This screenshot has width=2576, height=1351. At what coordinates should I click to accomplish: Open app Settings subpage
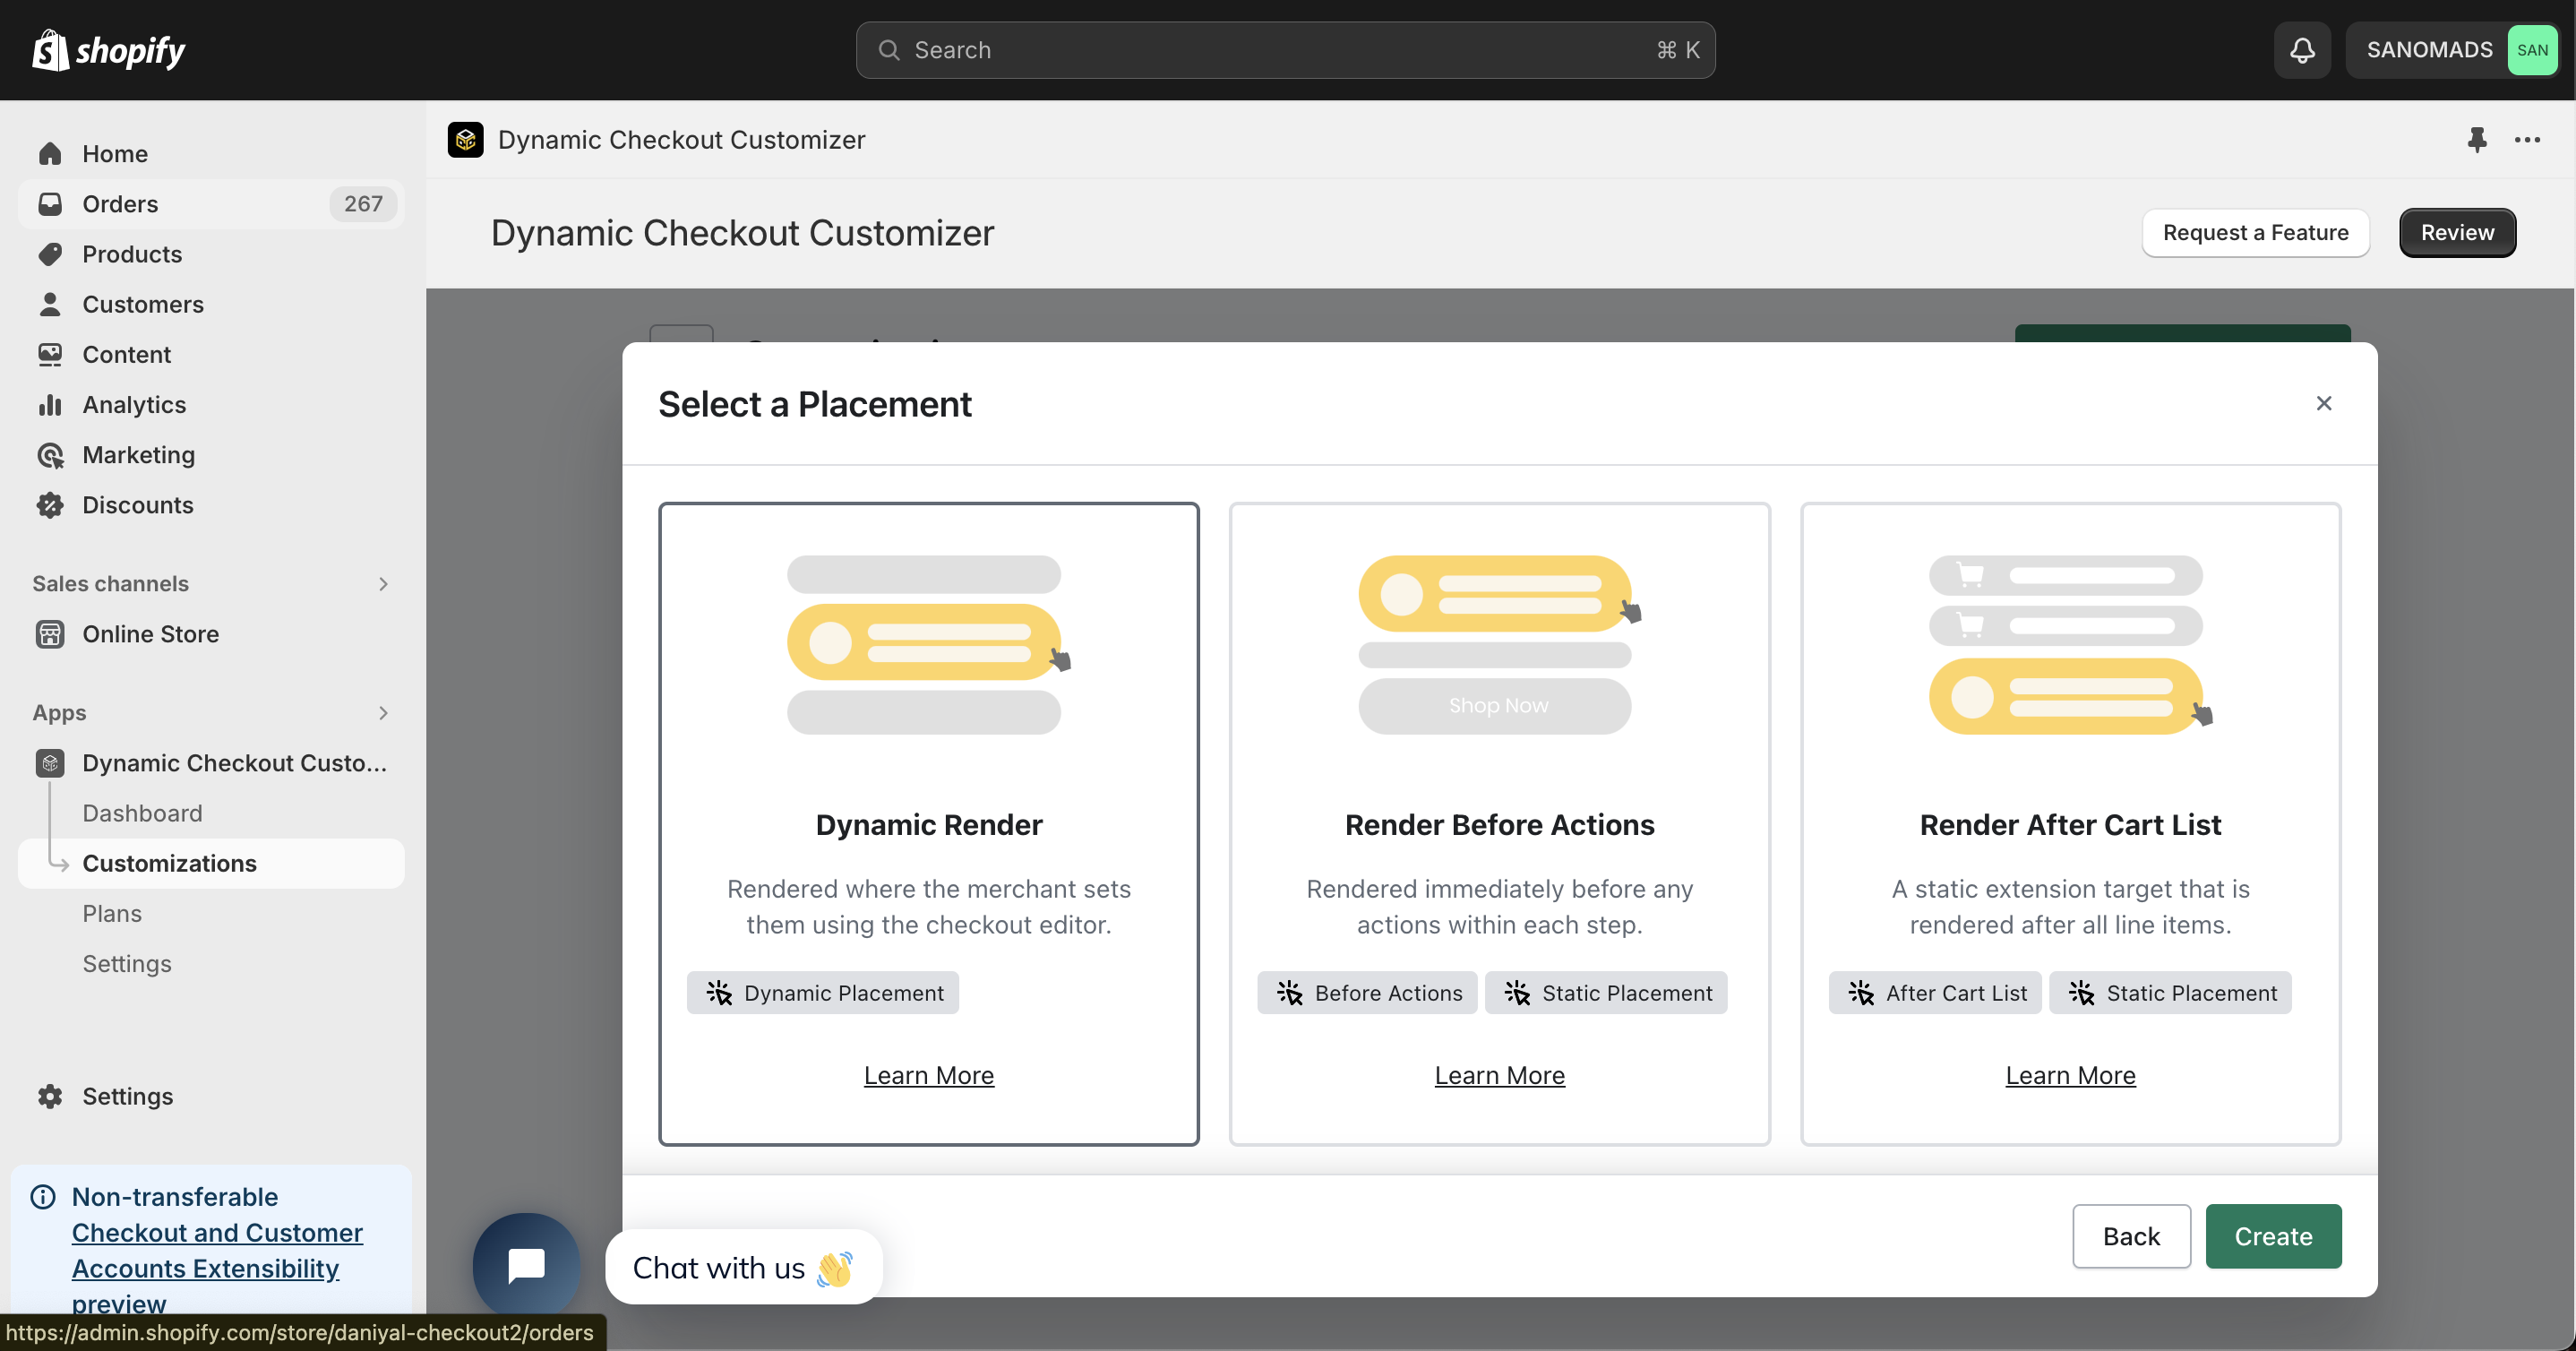[127, 963]
